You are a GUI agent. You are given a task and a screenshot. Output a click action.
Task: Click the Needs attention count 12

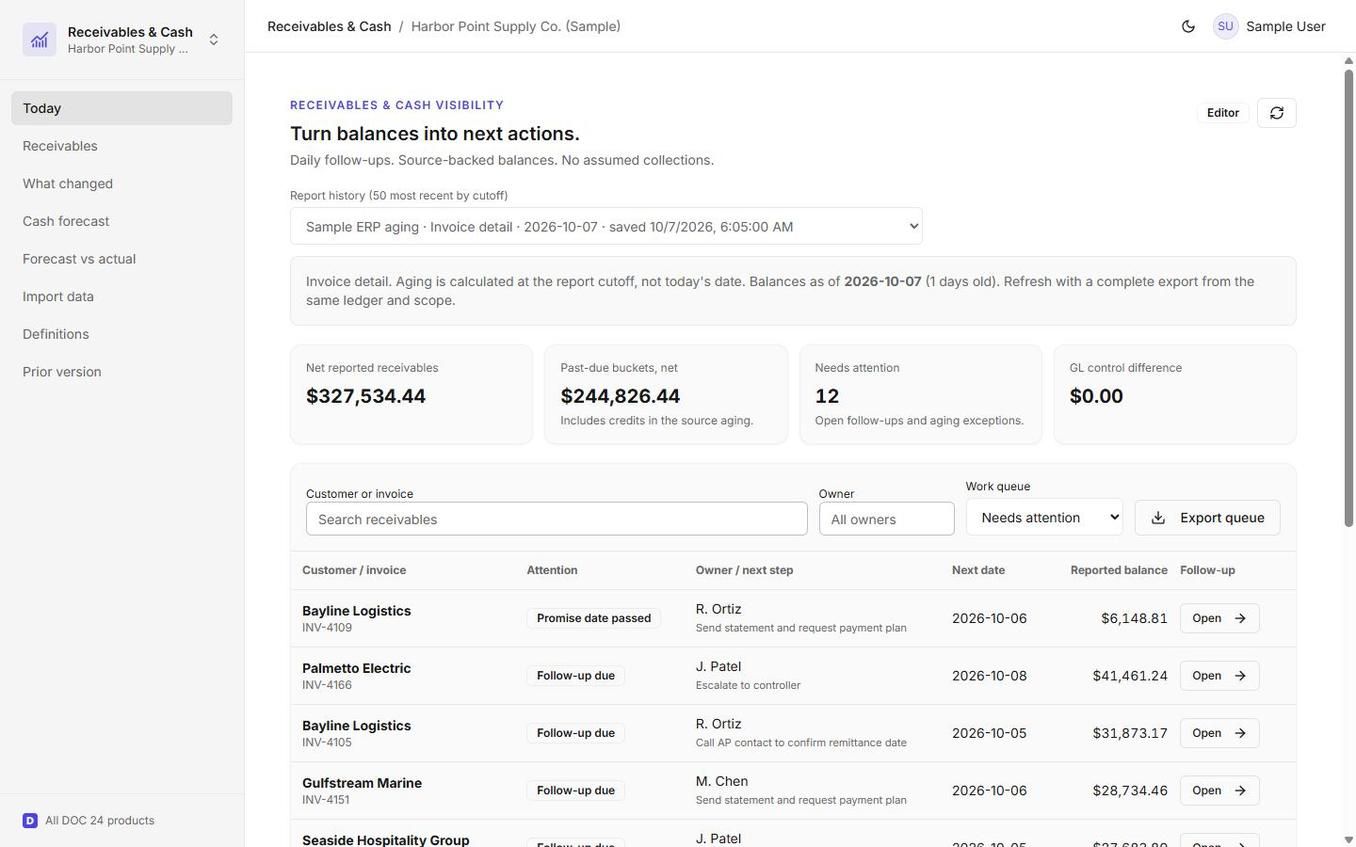pyautogui.click(x=827, y=397)
